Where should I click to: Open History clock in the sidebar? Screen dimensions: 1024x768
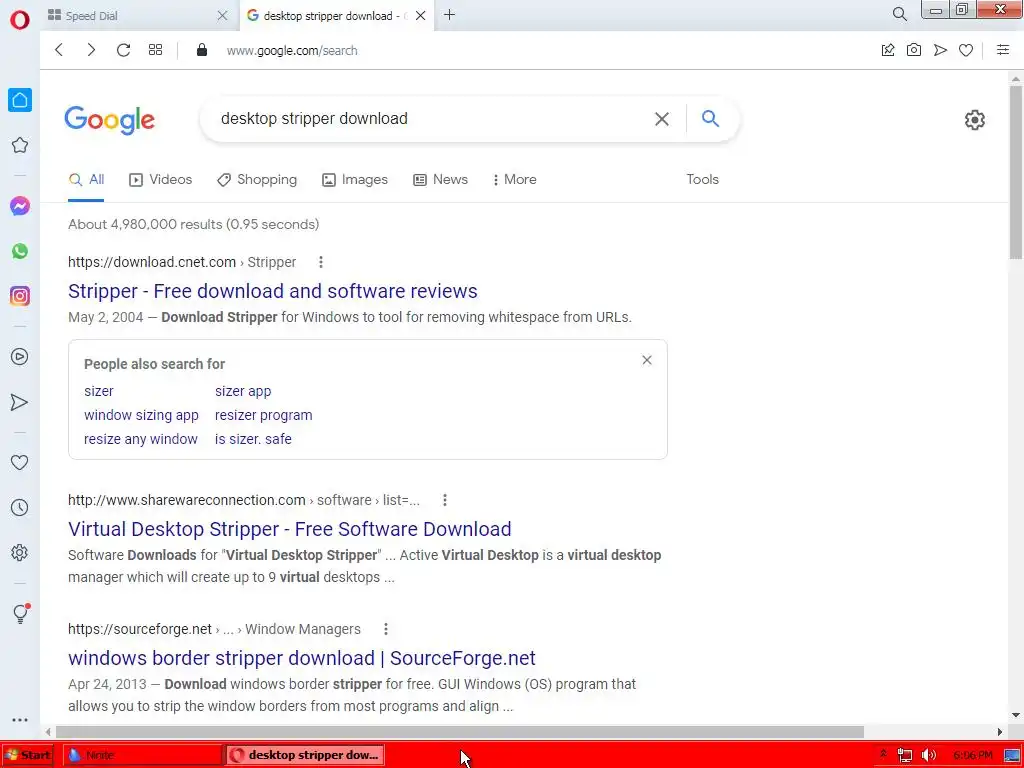pyautogui.click(x=20, y=507)
